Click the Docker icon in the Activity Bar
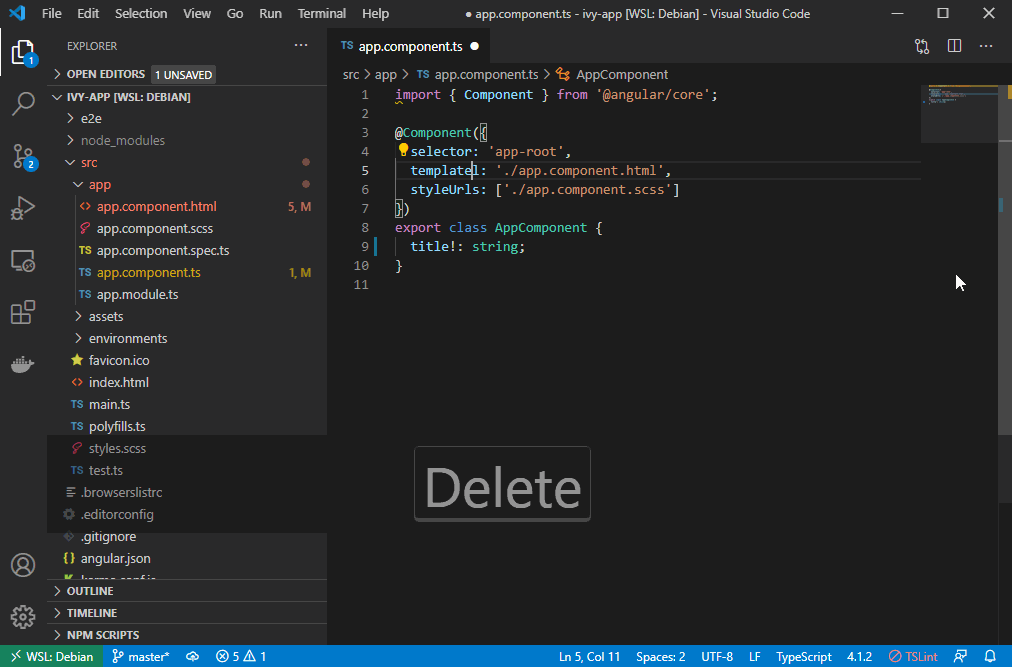The width and height of the screenshot is (1012, 667). point(23,364)
